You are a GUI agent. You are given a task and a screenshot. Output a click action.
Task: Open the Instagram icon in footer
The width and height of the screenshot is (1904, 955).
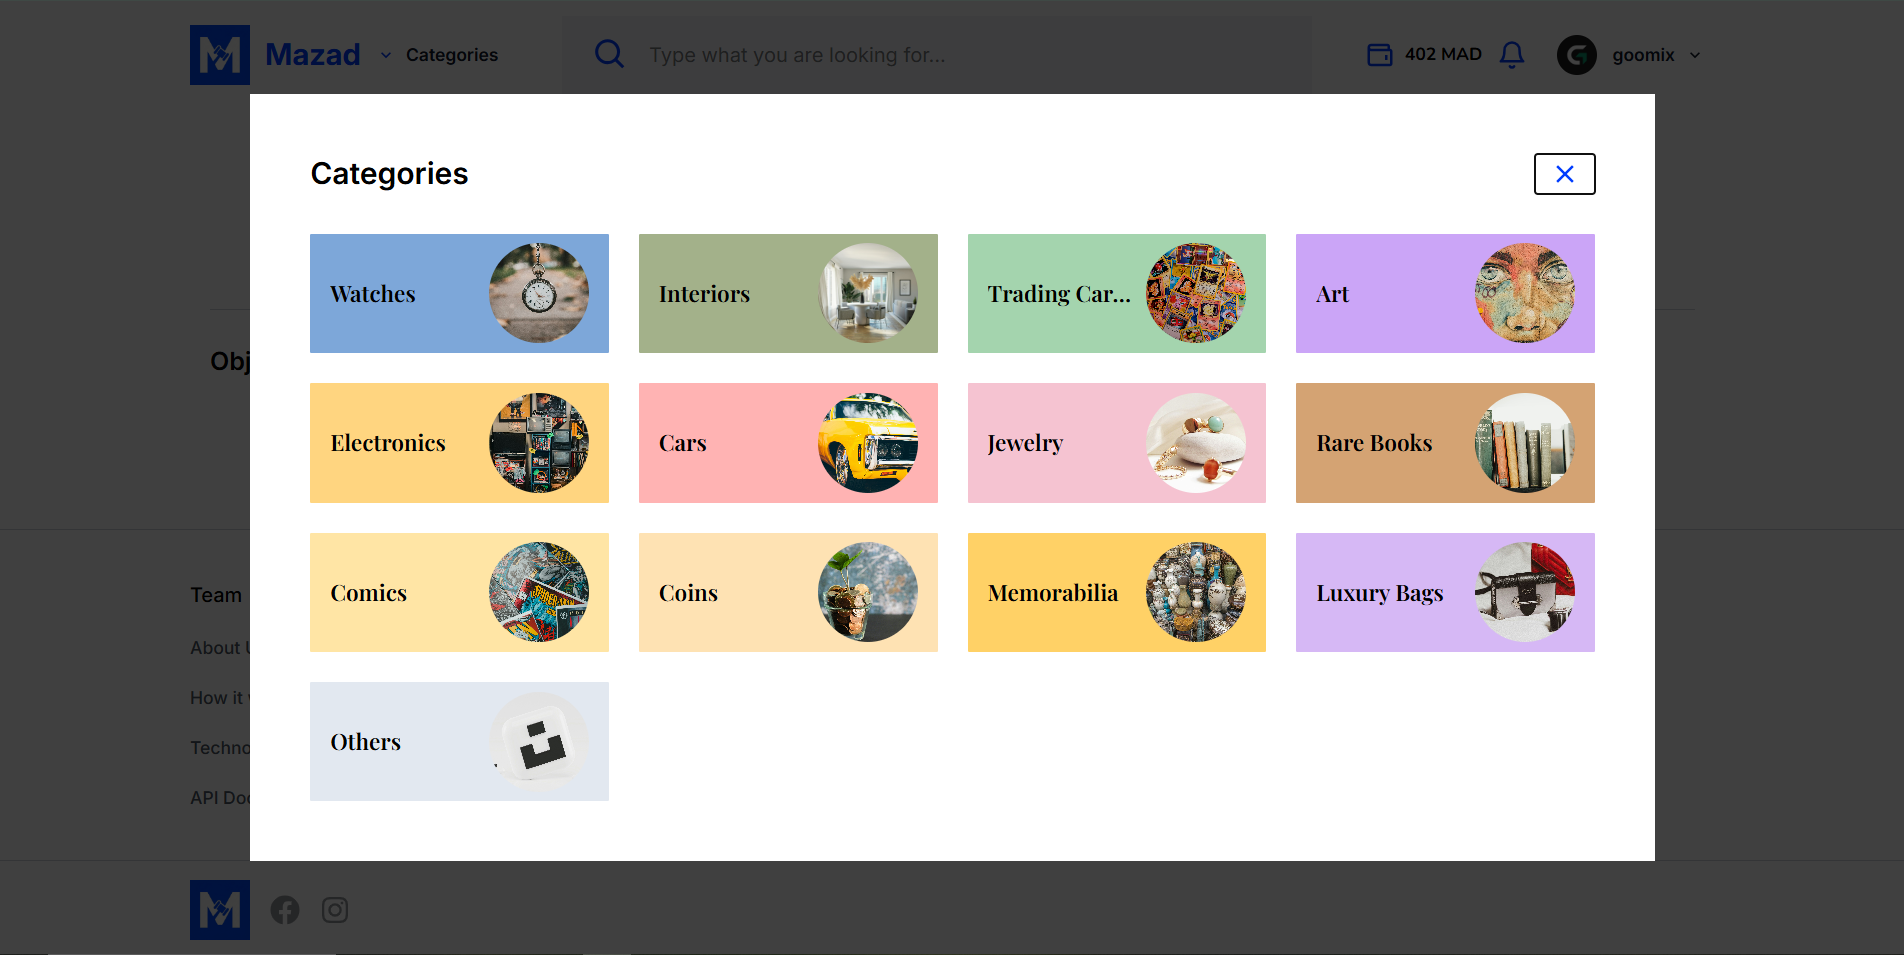(x=335, y=910)
